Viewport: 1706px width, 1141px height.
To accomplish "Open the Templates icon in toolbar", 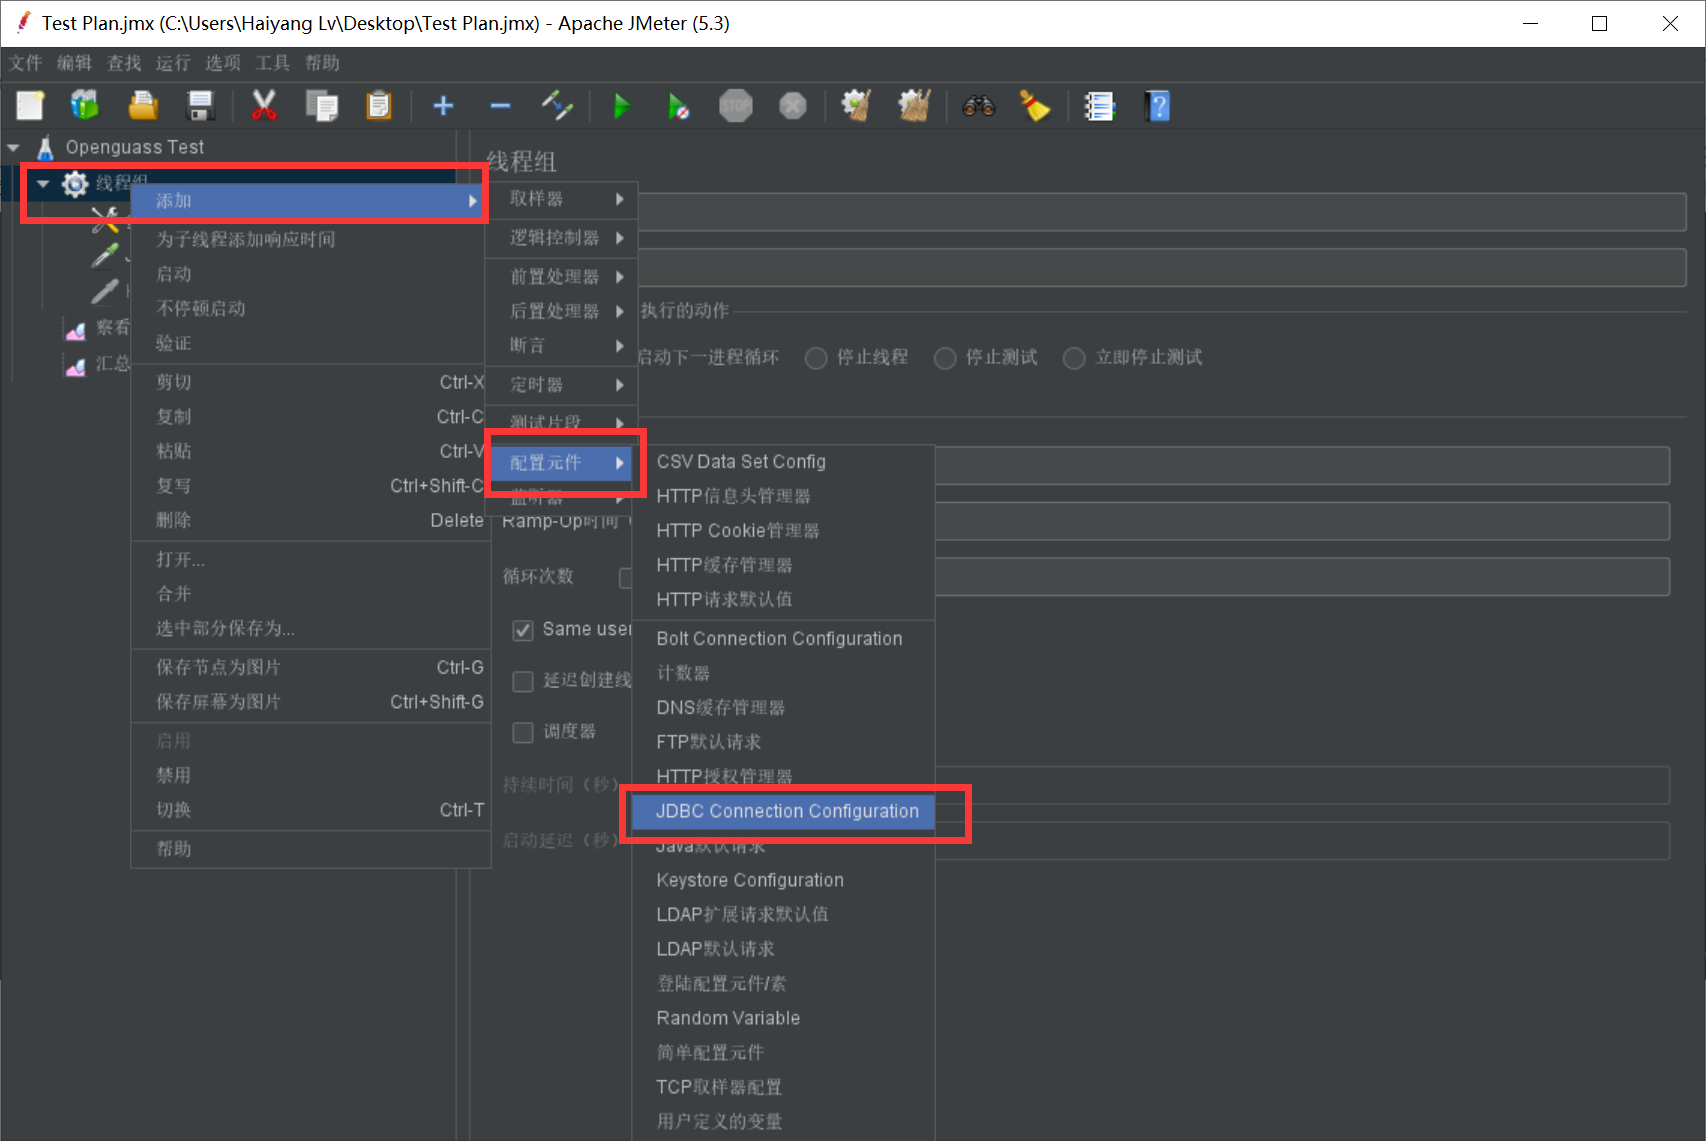I will point(85,105).
